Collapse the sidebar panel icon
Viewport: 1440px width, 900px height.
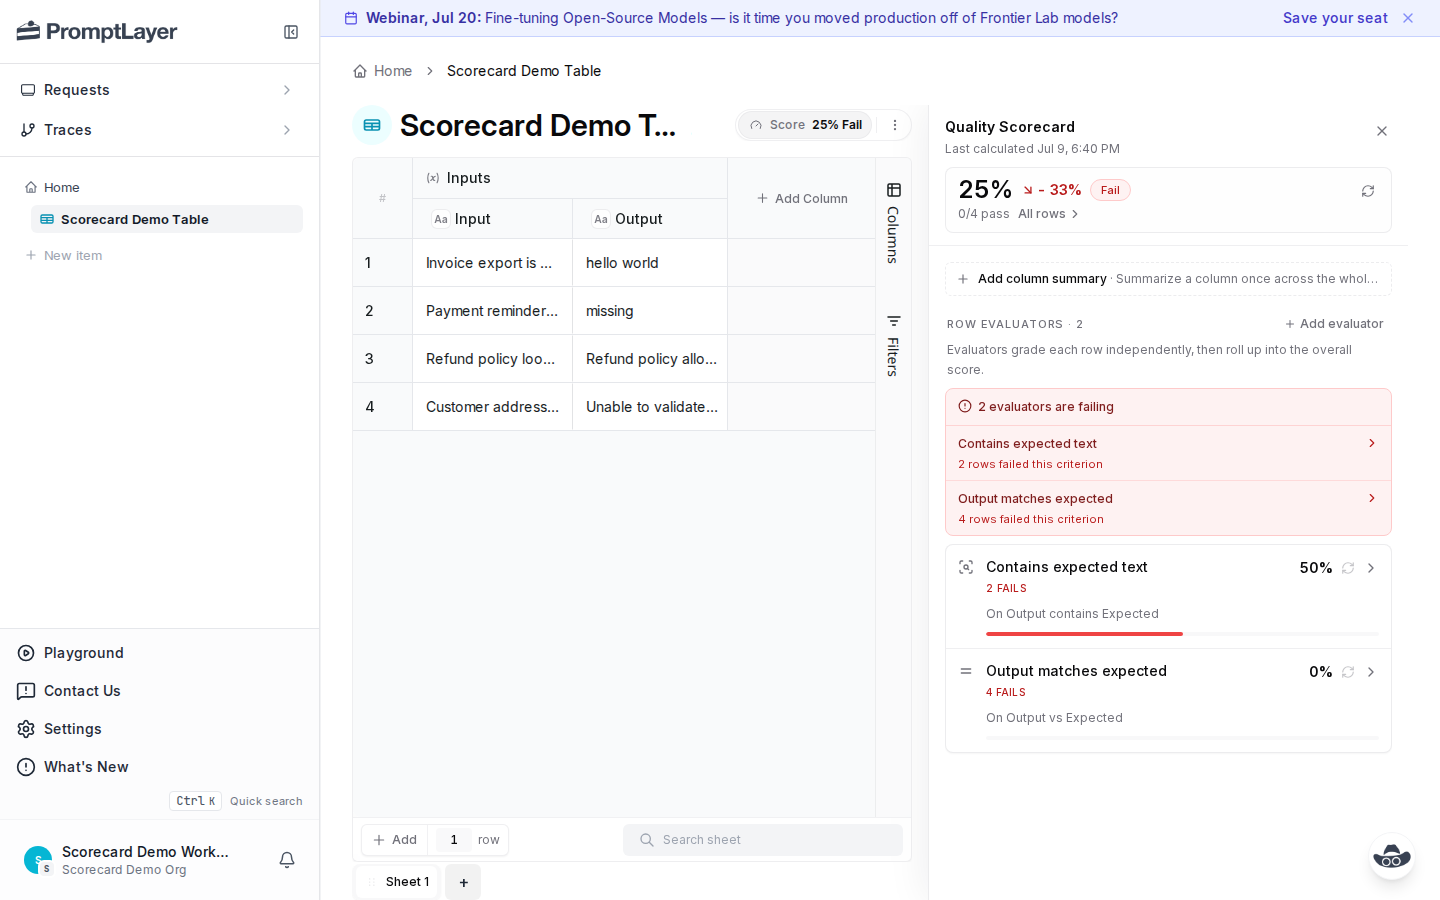(291, 32)
